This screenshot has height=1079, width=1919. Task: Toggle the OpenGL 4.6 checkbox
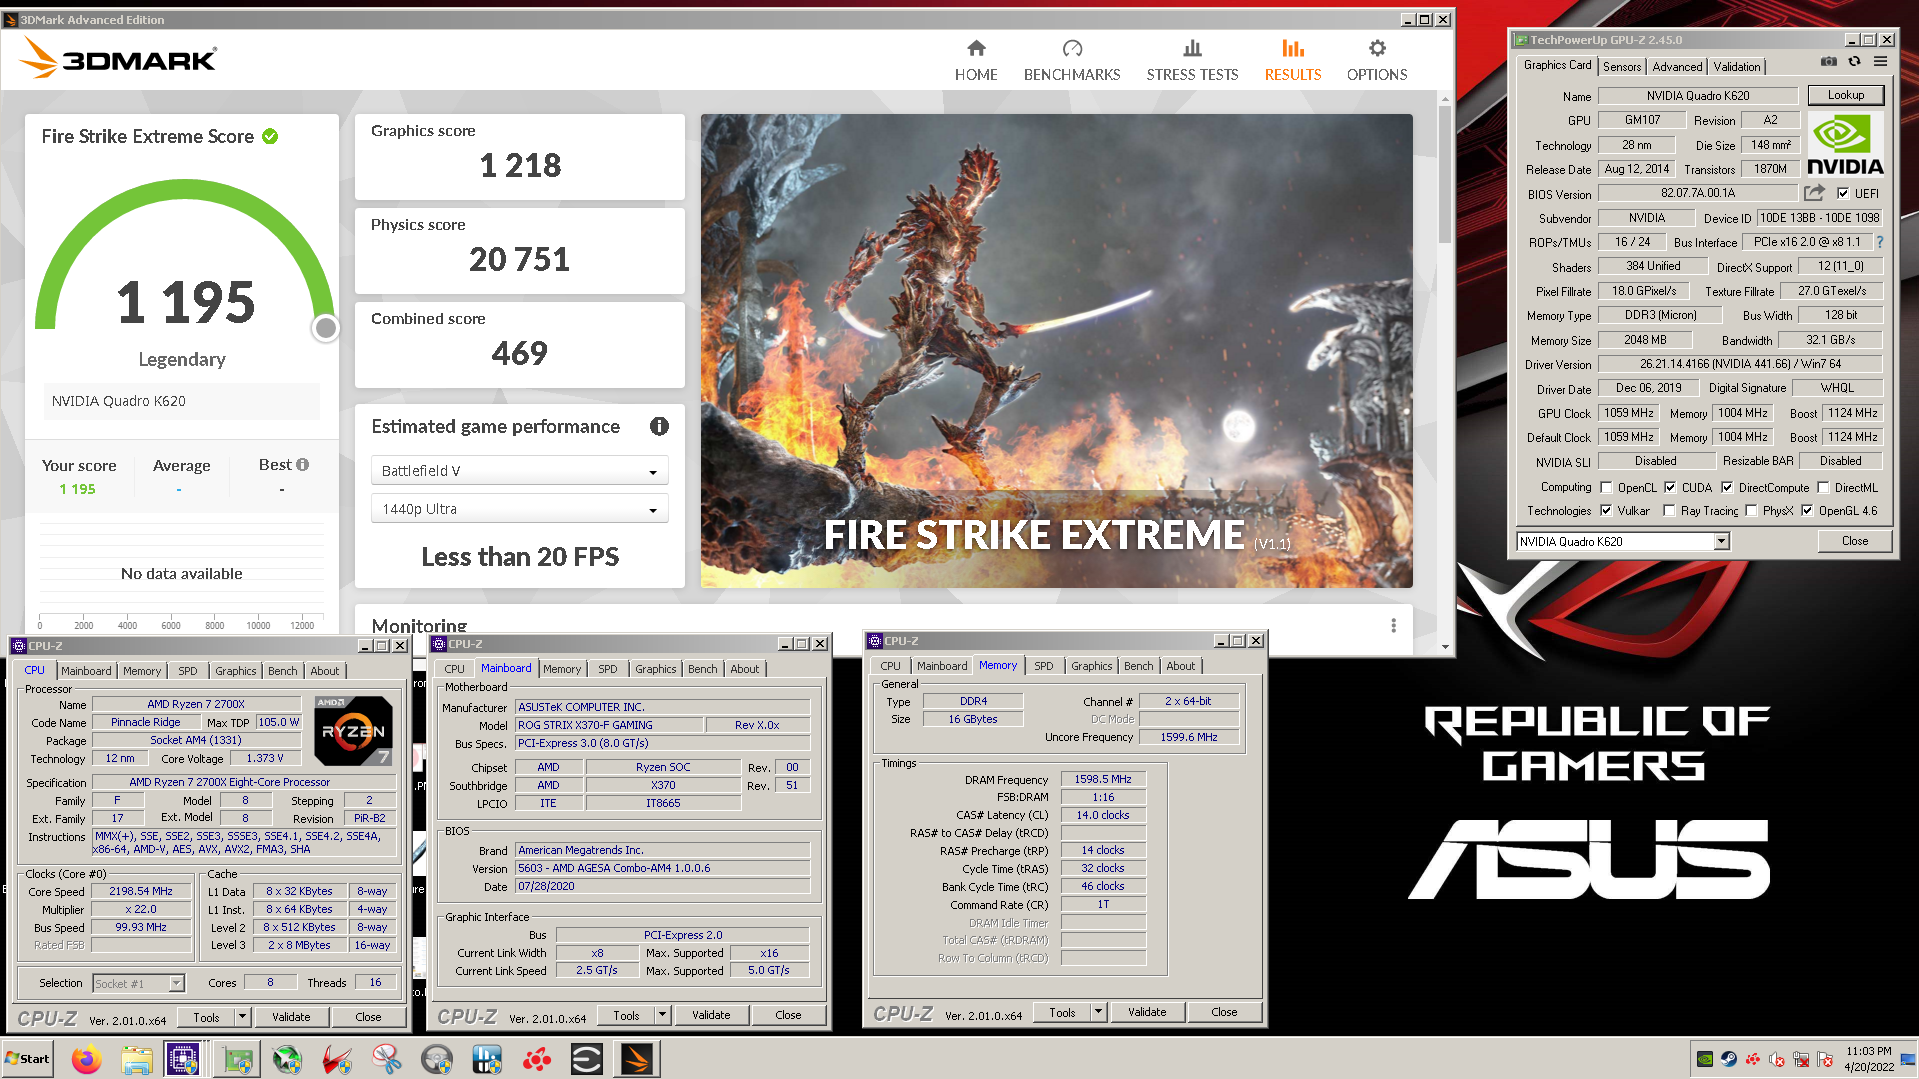pyautogui.click(x=1807, y=511)
